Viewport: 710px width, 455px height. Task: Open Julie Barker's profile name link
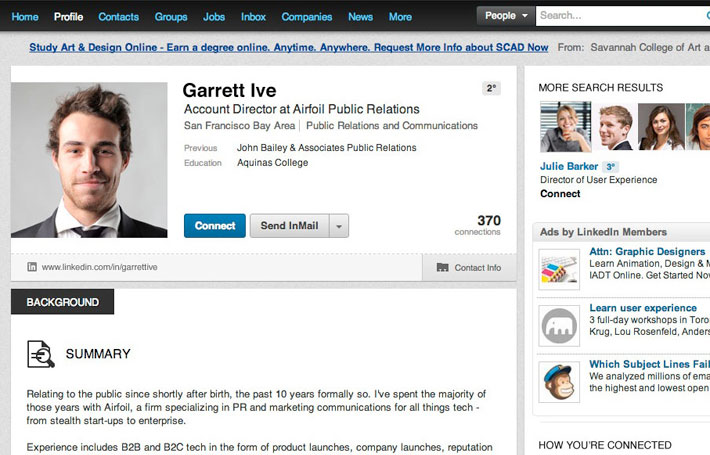coord(569,166)
